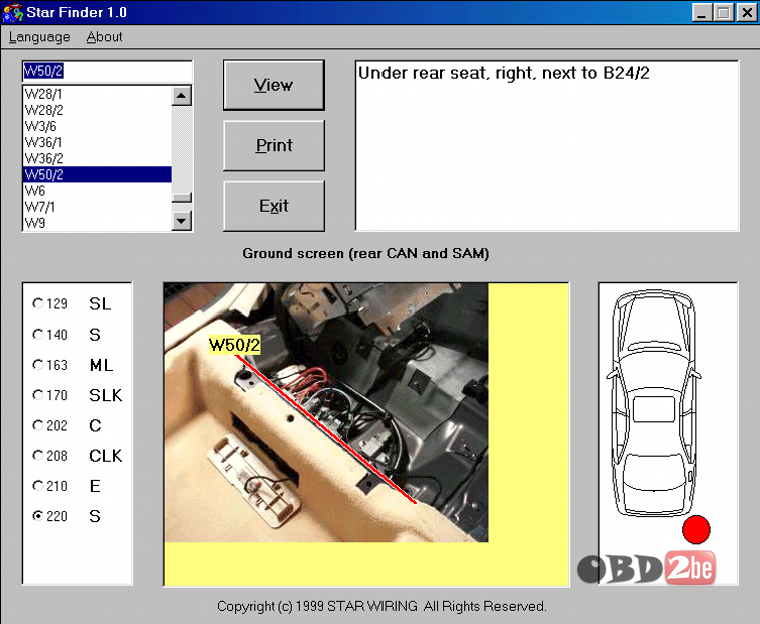Select W7/1 in the component list
Viewport: 760px width, 624px height.
[97, 207]
